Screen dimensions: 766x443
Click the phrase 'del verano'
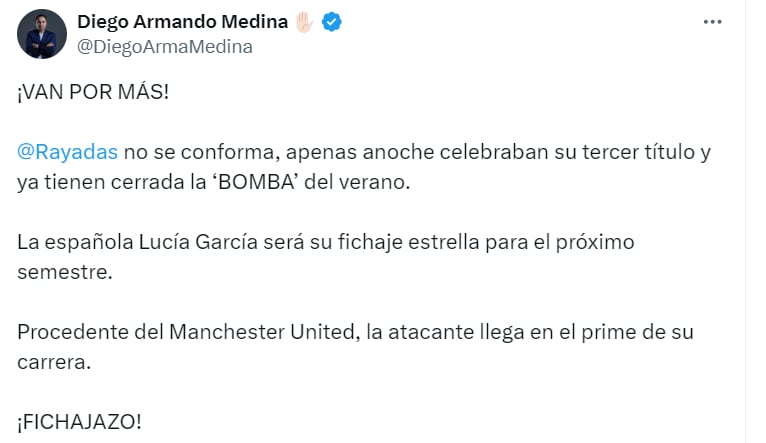(x=372, y=182)
